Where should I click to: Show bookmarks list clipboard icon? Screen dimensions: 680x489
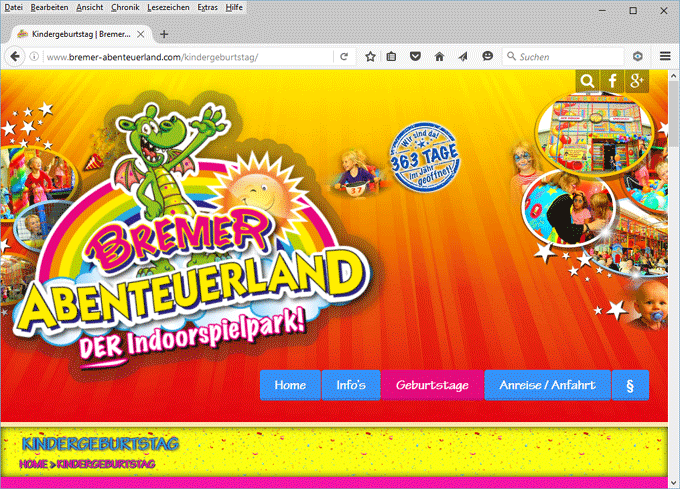point(391,56)
